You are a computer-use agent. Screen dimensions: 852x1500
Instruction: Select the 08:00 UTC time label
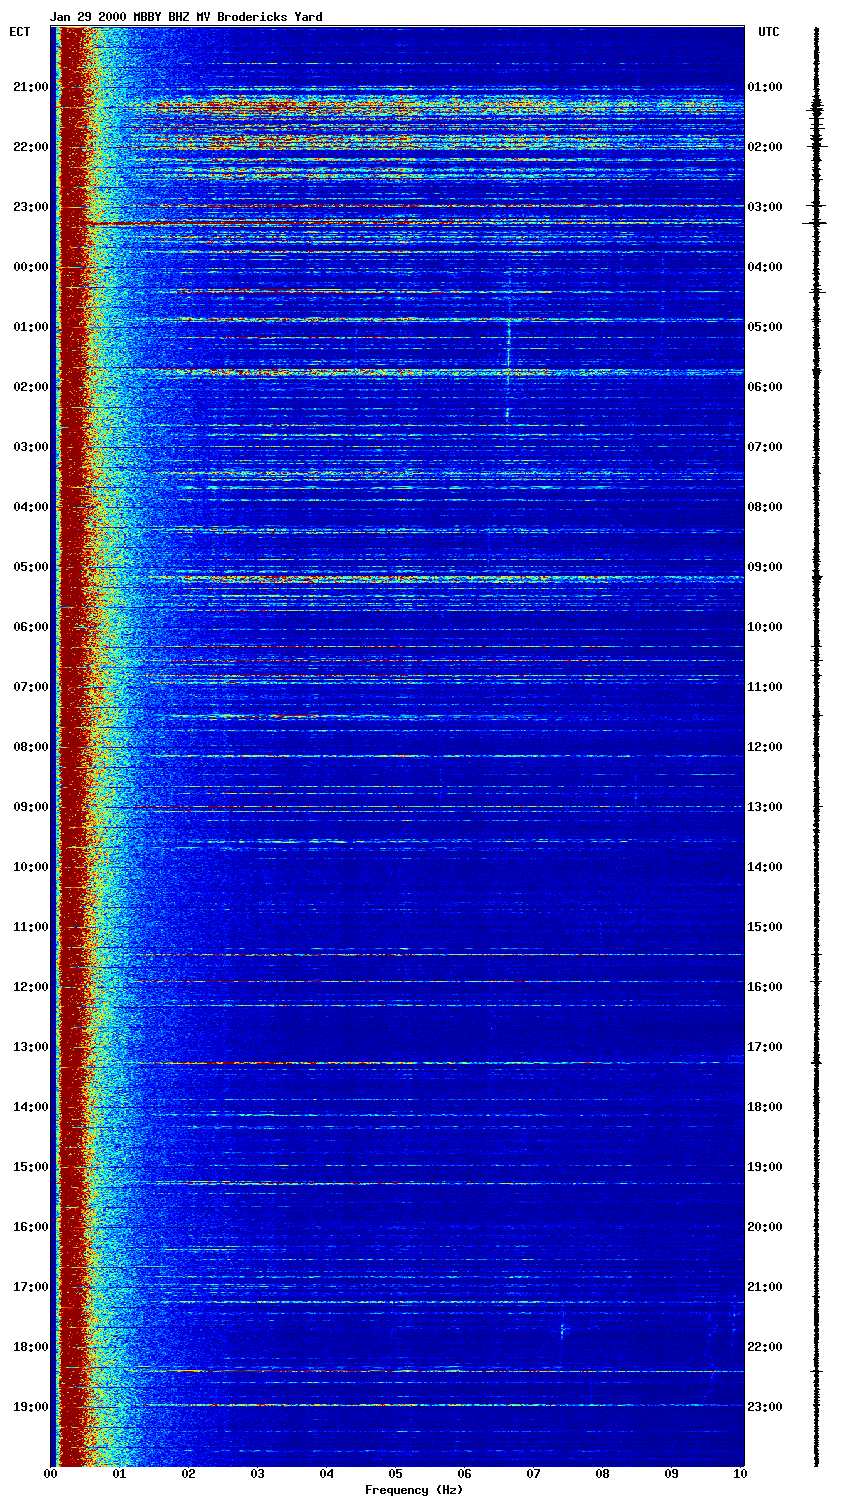pos(765,507)
